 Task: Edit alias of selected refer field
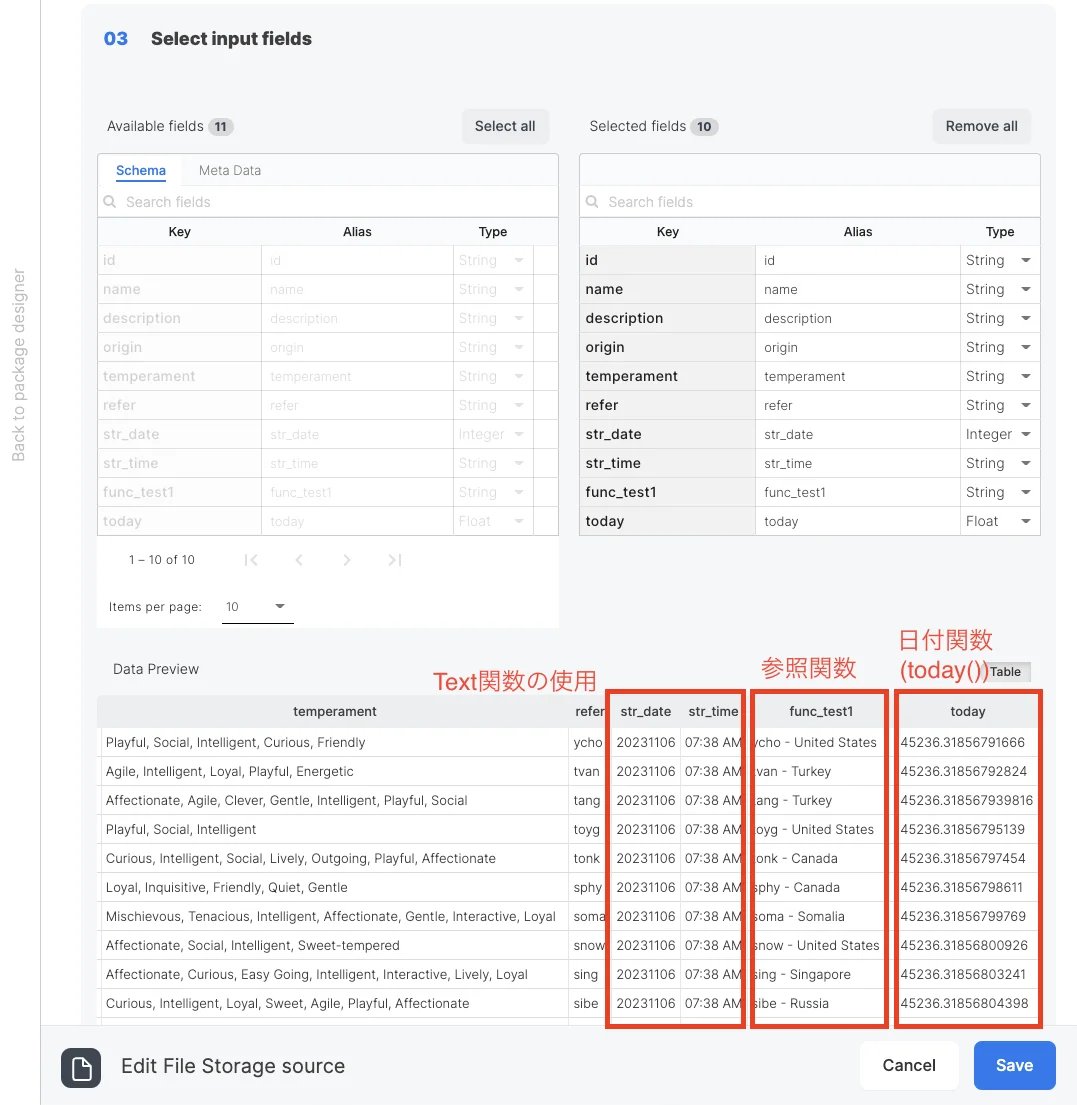tap(857, 405)
